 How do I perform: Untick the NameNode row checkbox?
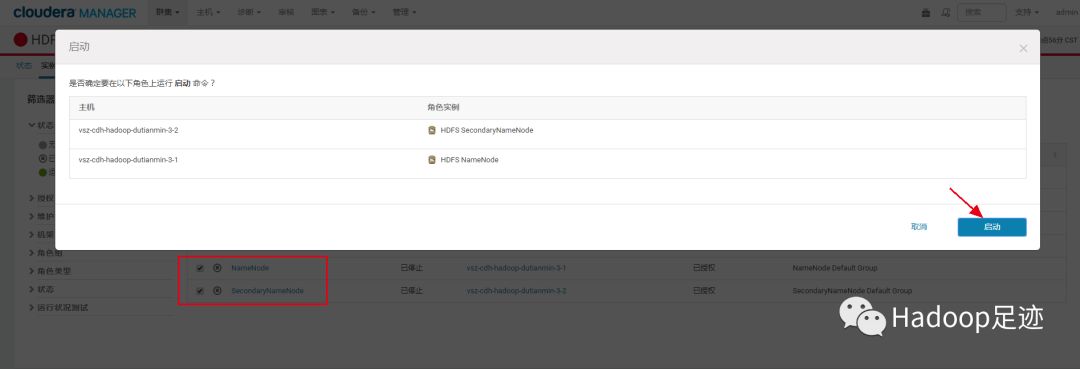(x=200, y=268)
